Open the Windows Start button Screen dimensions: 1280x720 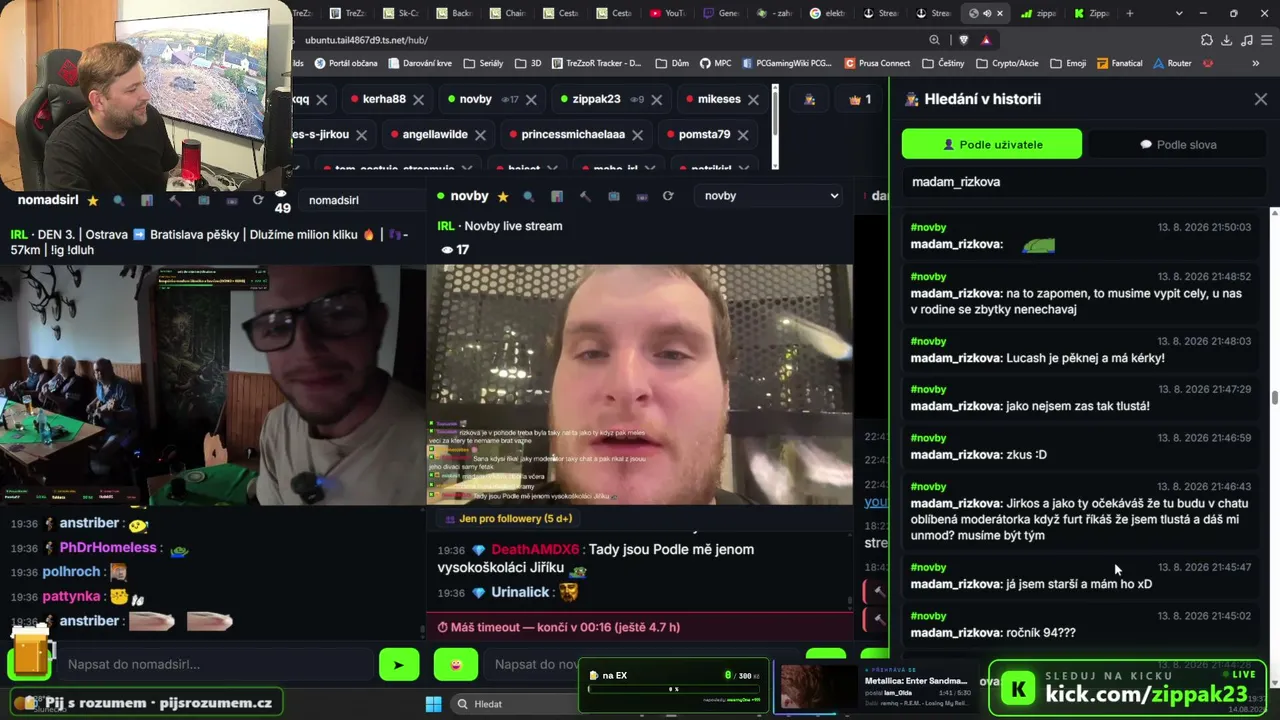point(434,704)
